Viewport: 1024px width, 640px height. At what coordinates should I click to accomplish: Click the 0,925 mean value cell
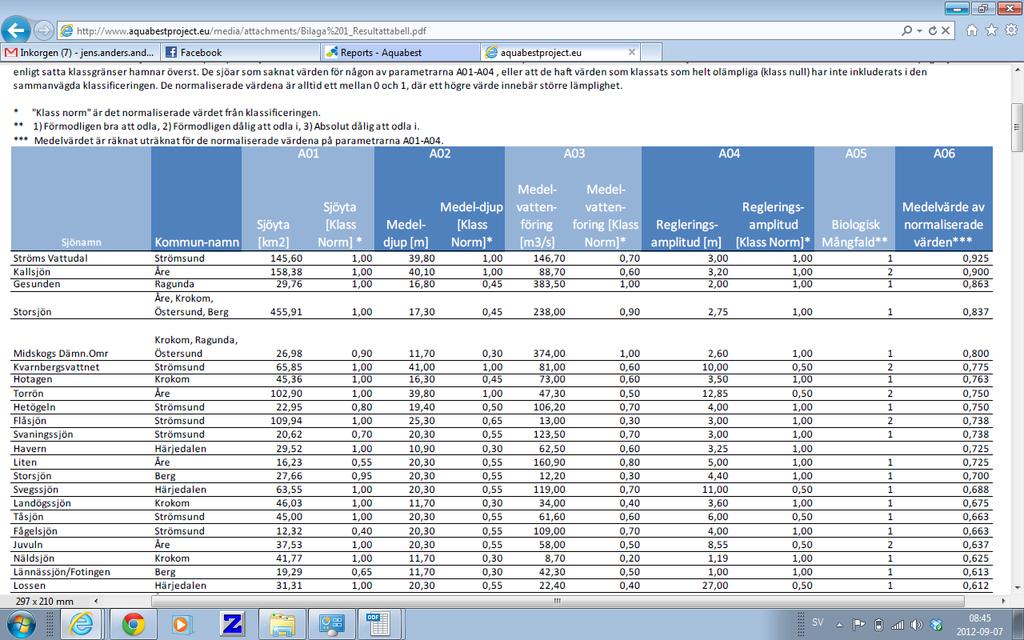click(x=975, y=259)
